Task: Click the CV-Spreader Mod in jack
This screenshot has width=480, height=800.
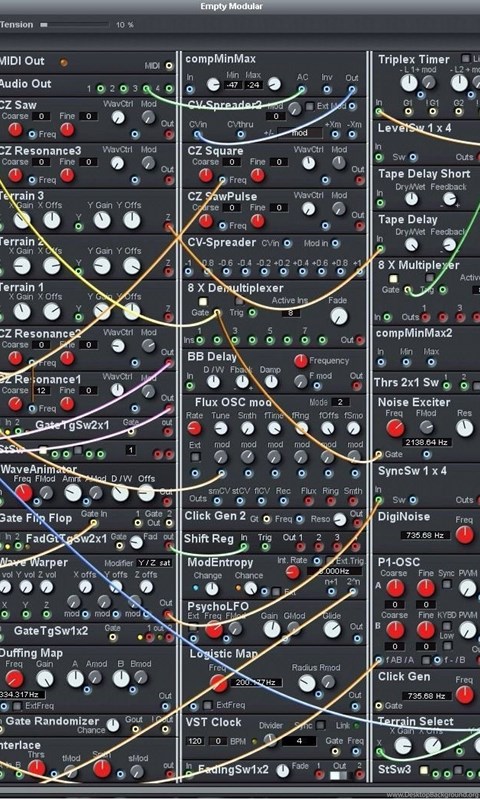Action: (x=335, y=243)
